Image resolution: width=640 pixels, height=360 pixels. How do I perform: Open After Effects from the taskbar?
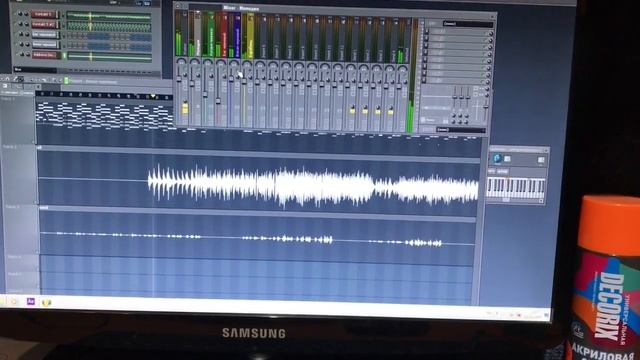point(31,301)
